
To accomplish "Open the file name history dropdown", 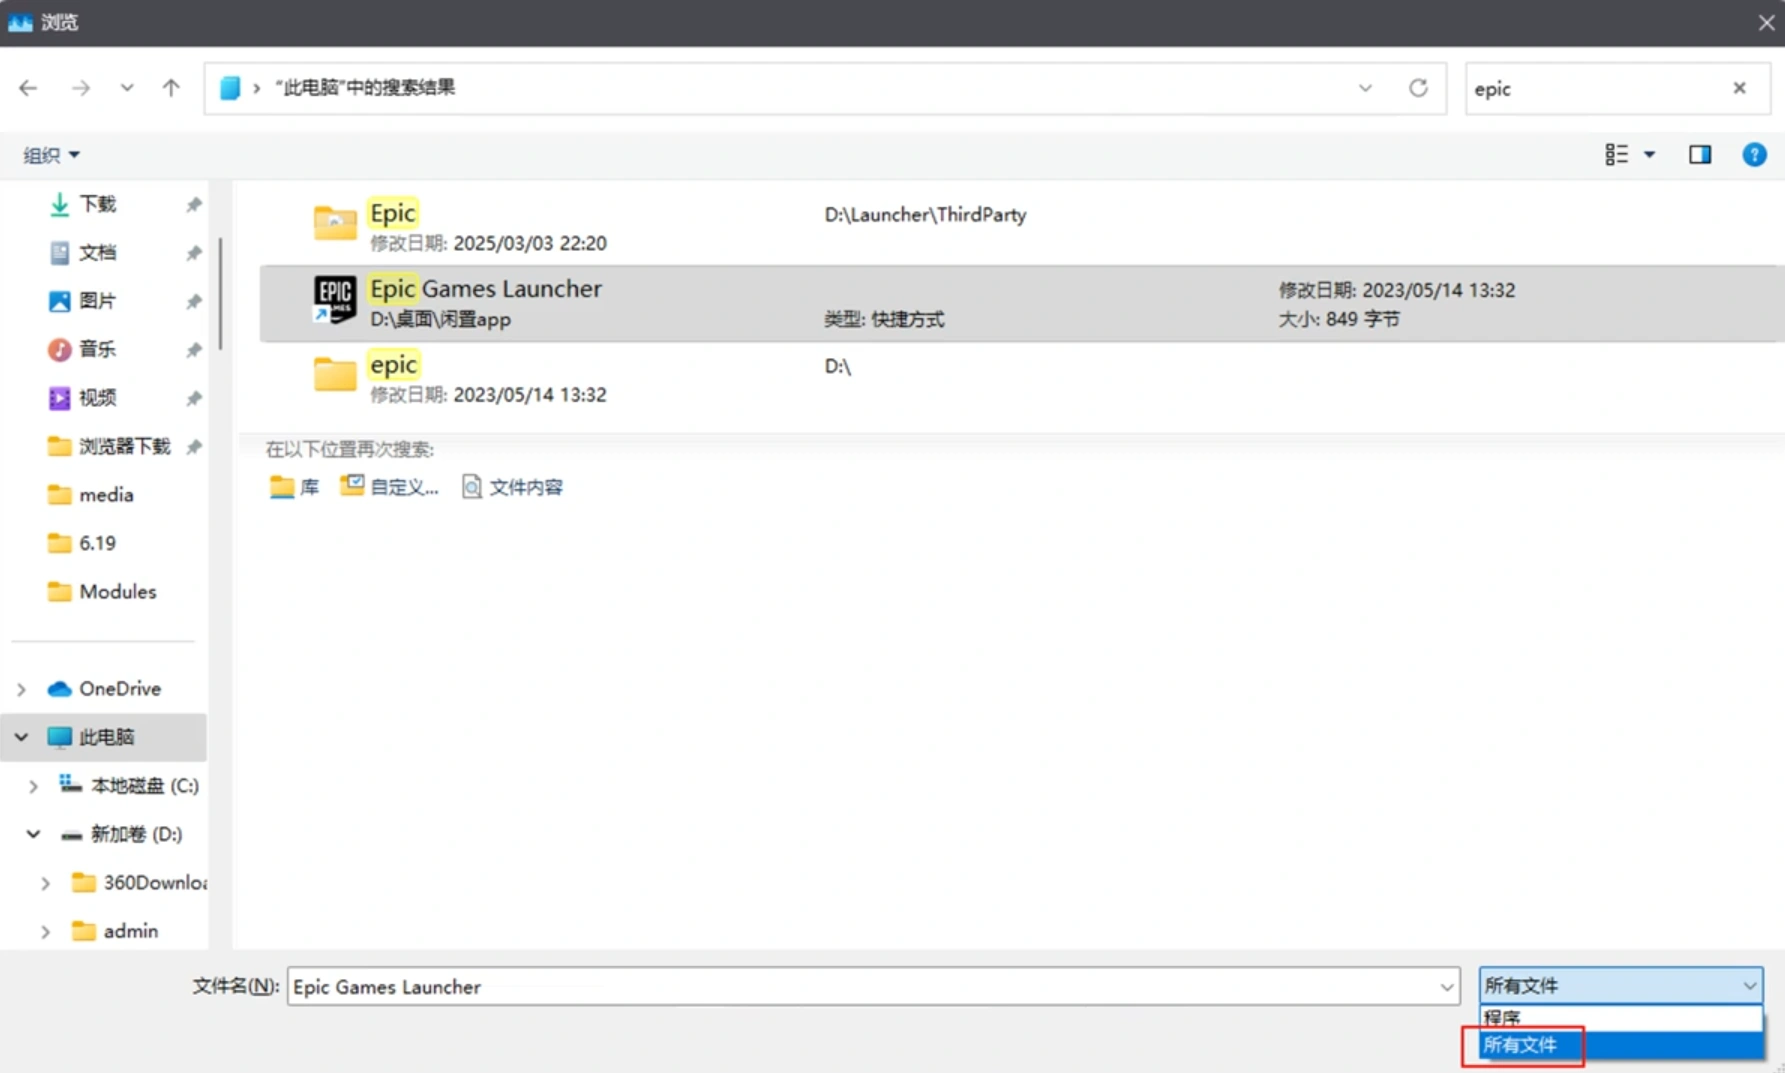I will [1447, 987].
